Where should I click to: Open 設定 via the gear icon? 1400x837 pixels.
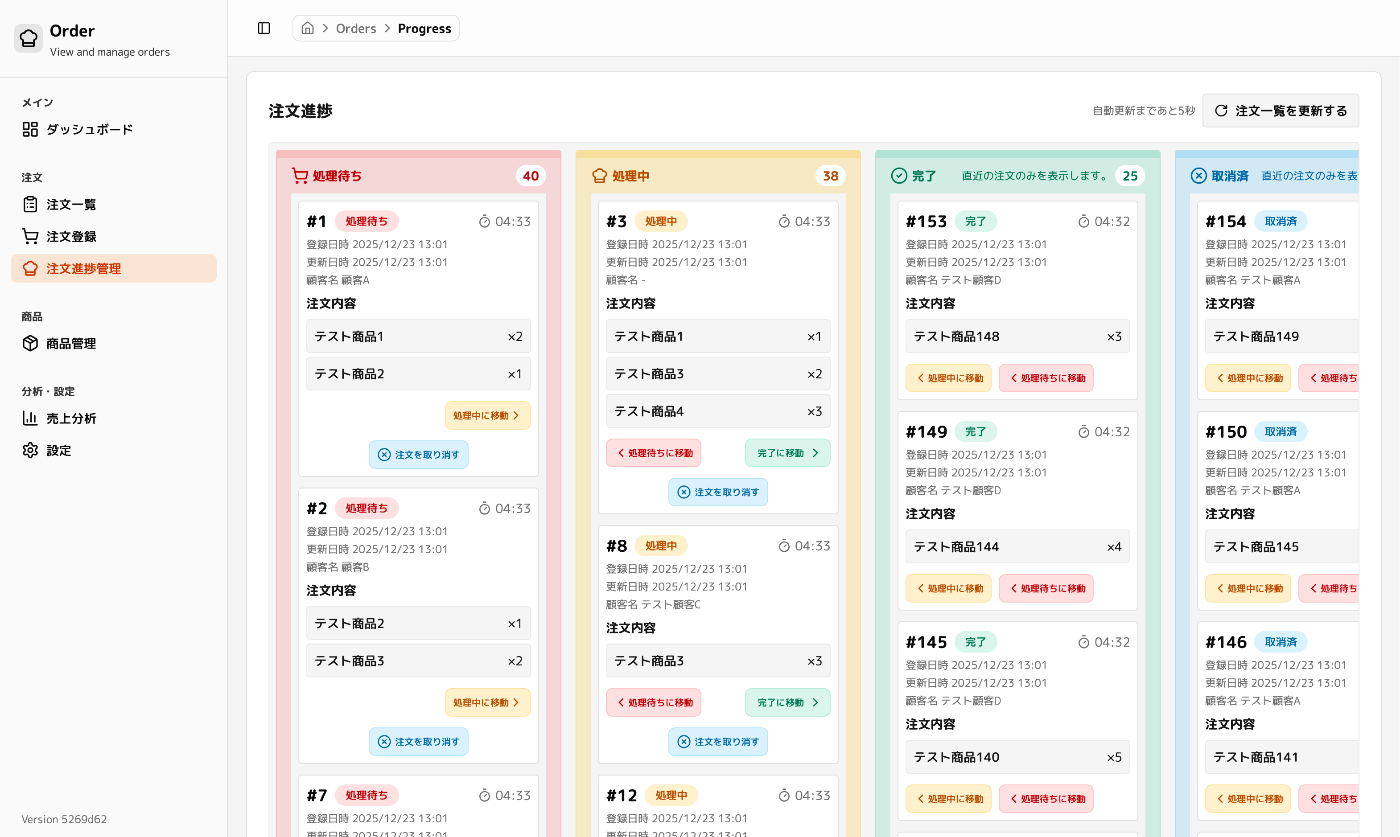click(x=30, y=450)
